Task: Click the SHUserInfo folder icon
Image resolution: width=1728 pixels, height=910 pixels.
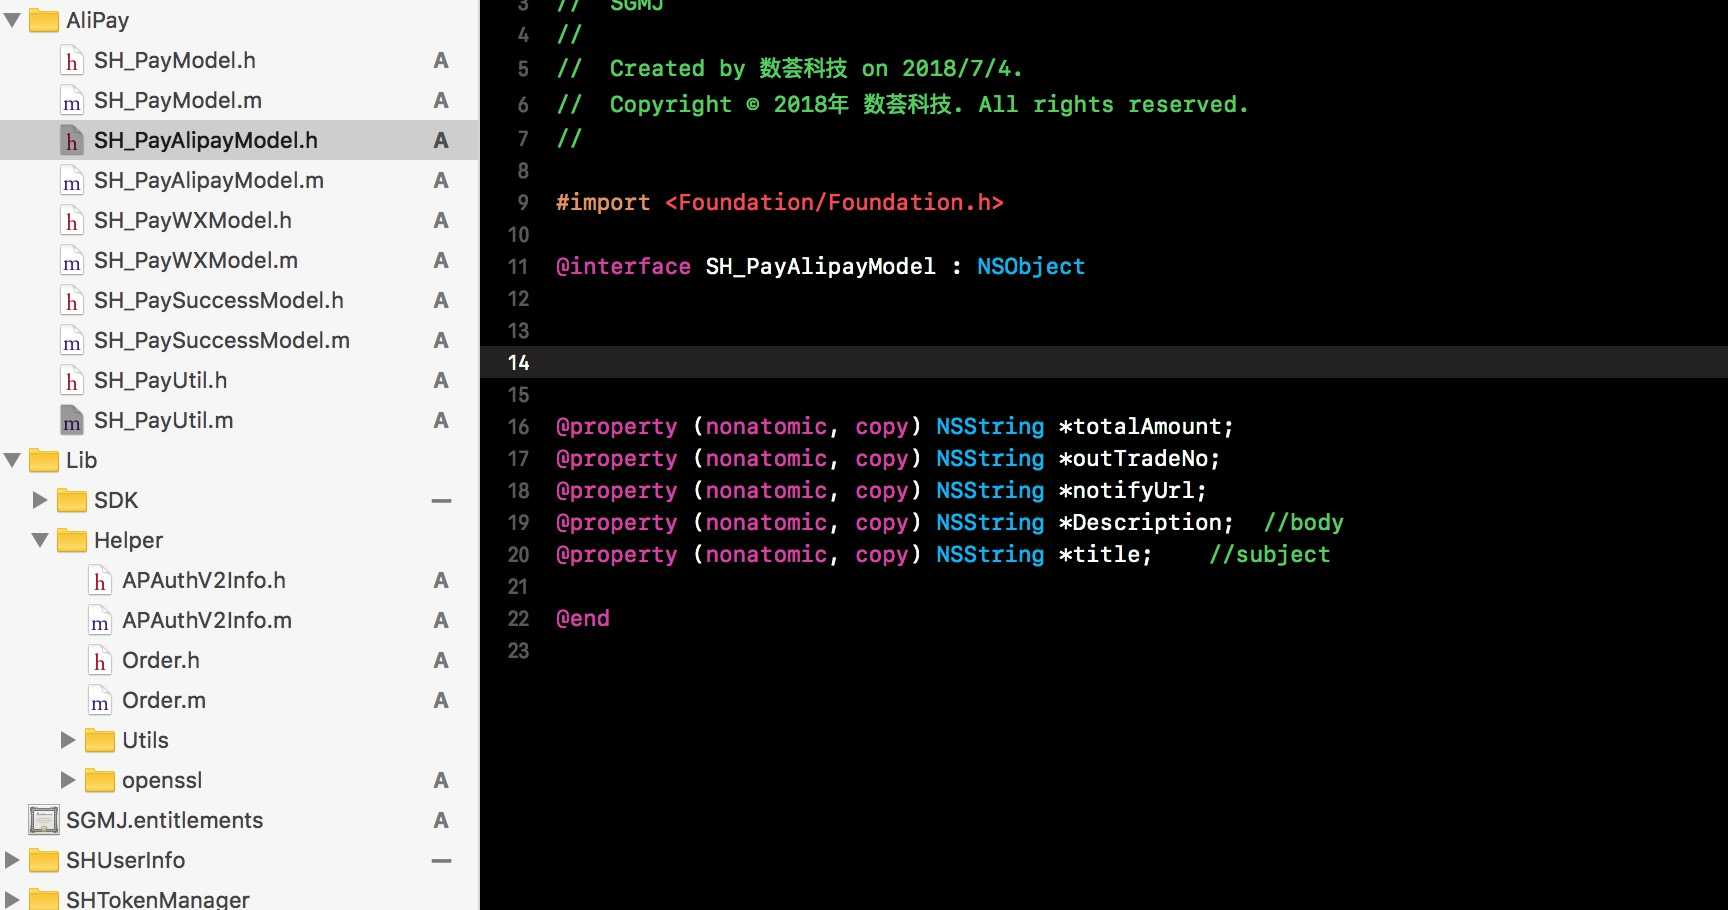Action: [44, 860]
